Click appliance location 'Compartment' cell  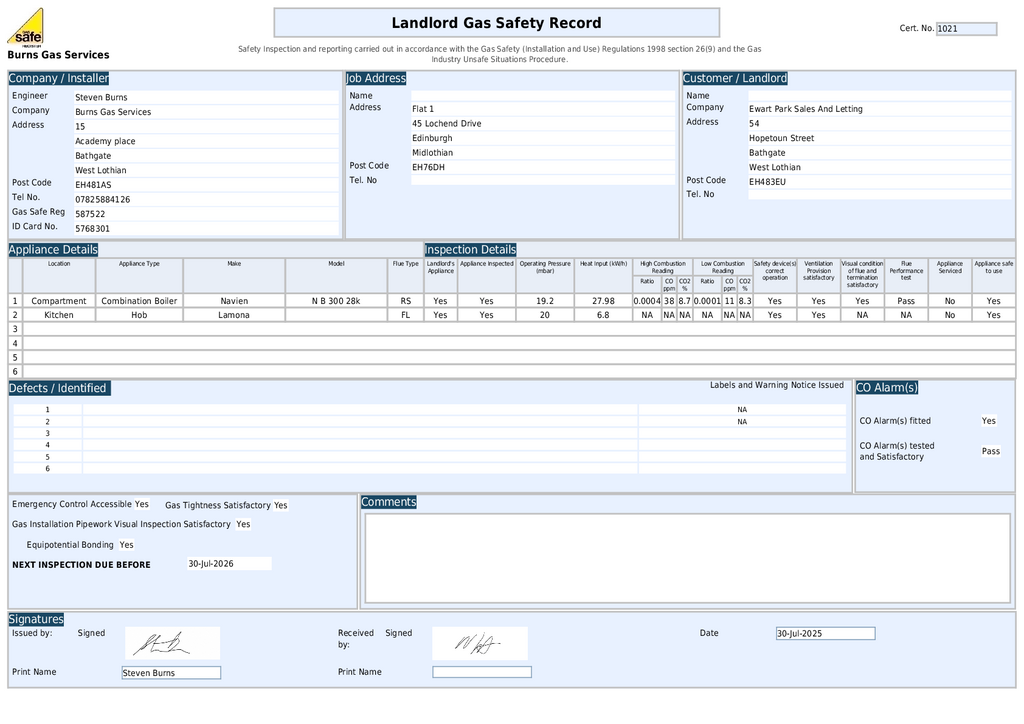tap(59, 301)
